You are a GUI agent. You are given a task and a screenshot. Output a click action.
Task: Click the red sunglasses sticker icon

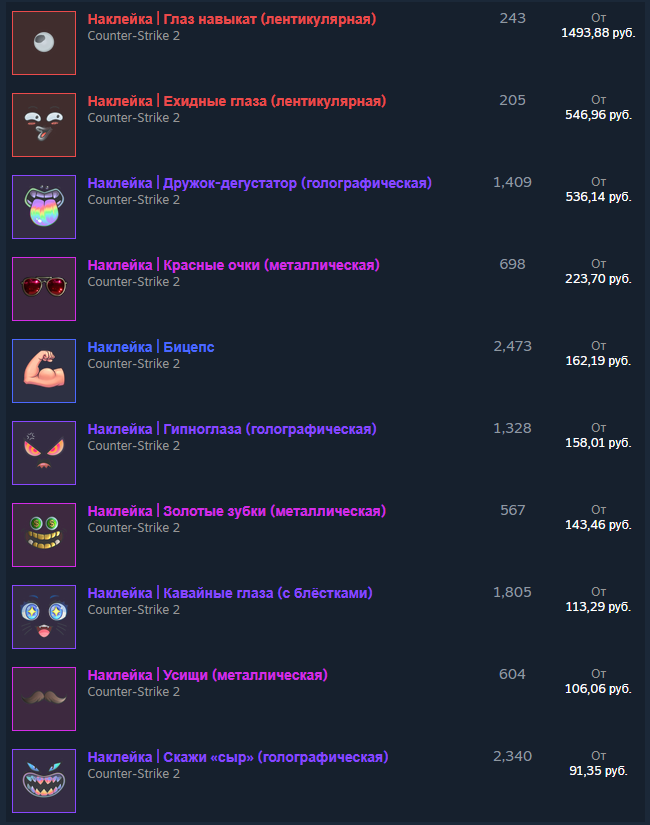coord(44,289)
